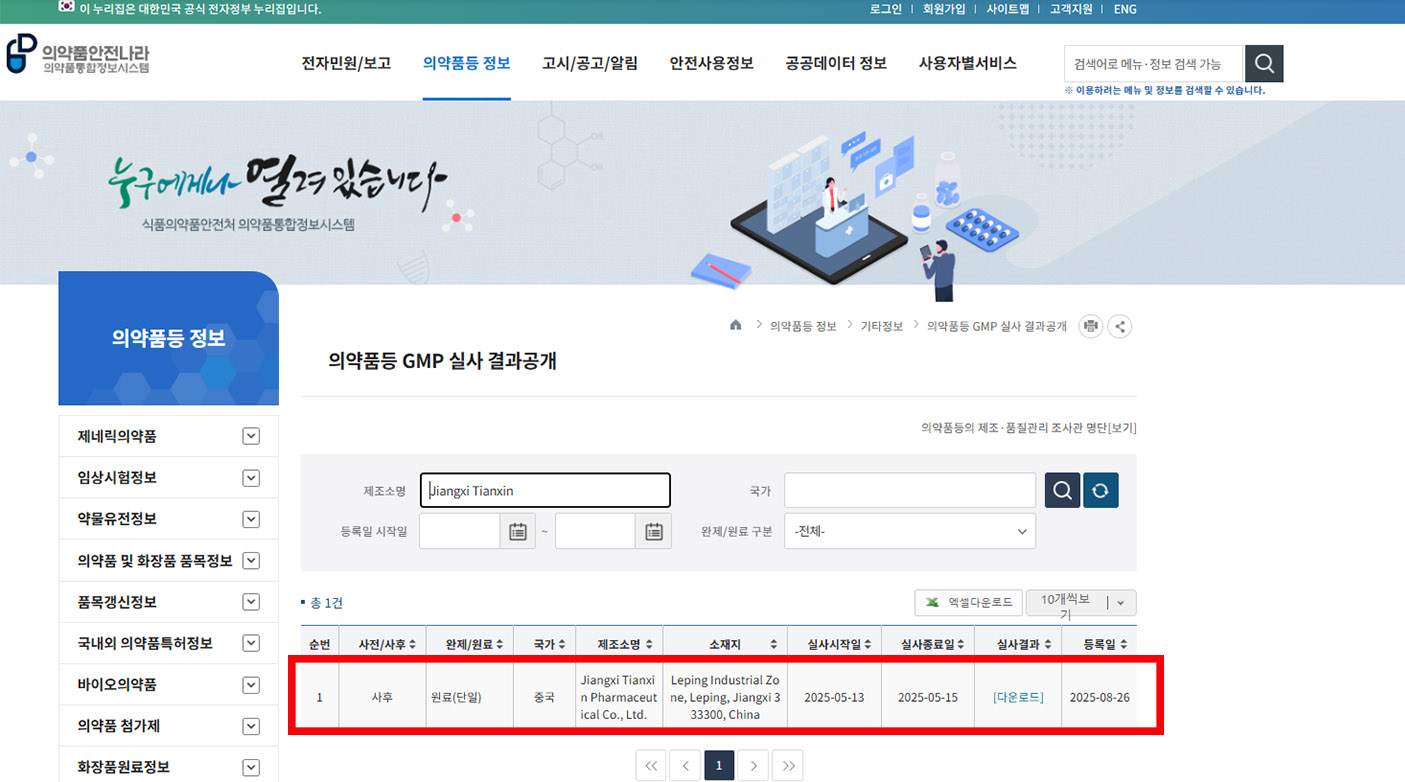The width and height of the screenshot is (1405, 782).
Task: Click the share page icon
Action: click(x=1120, y=326)
